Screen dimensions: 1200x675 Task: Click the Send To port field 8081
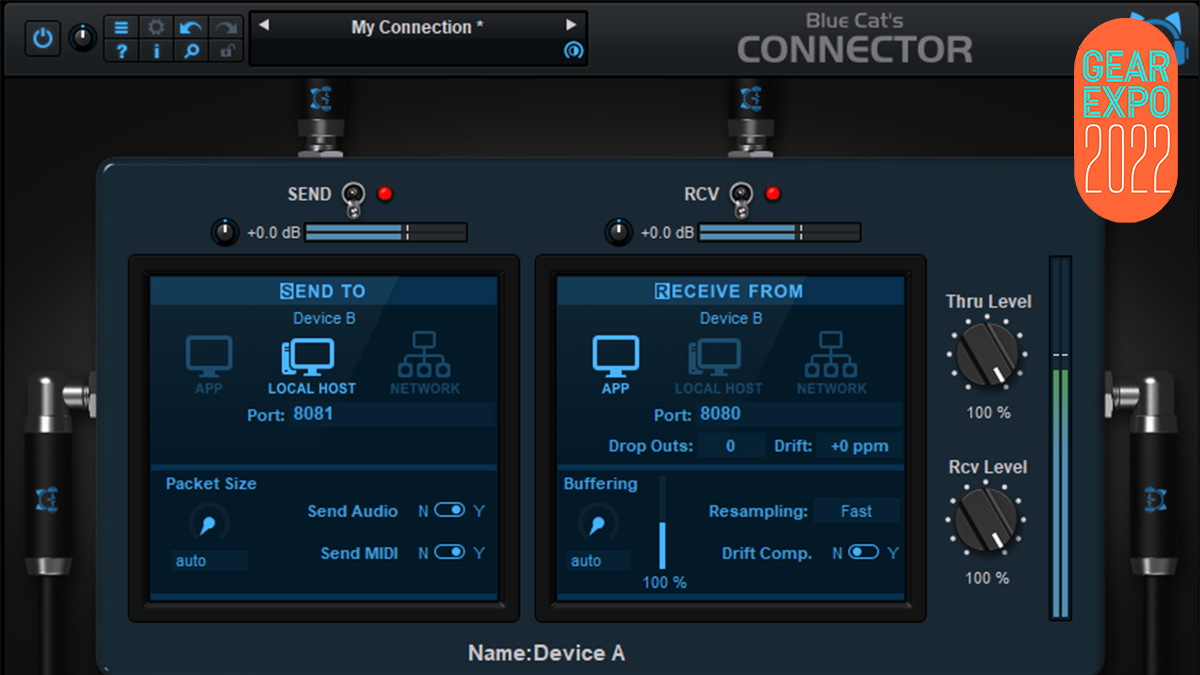click(392, 414)
